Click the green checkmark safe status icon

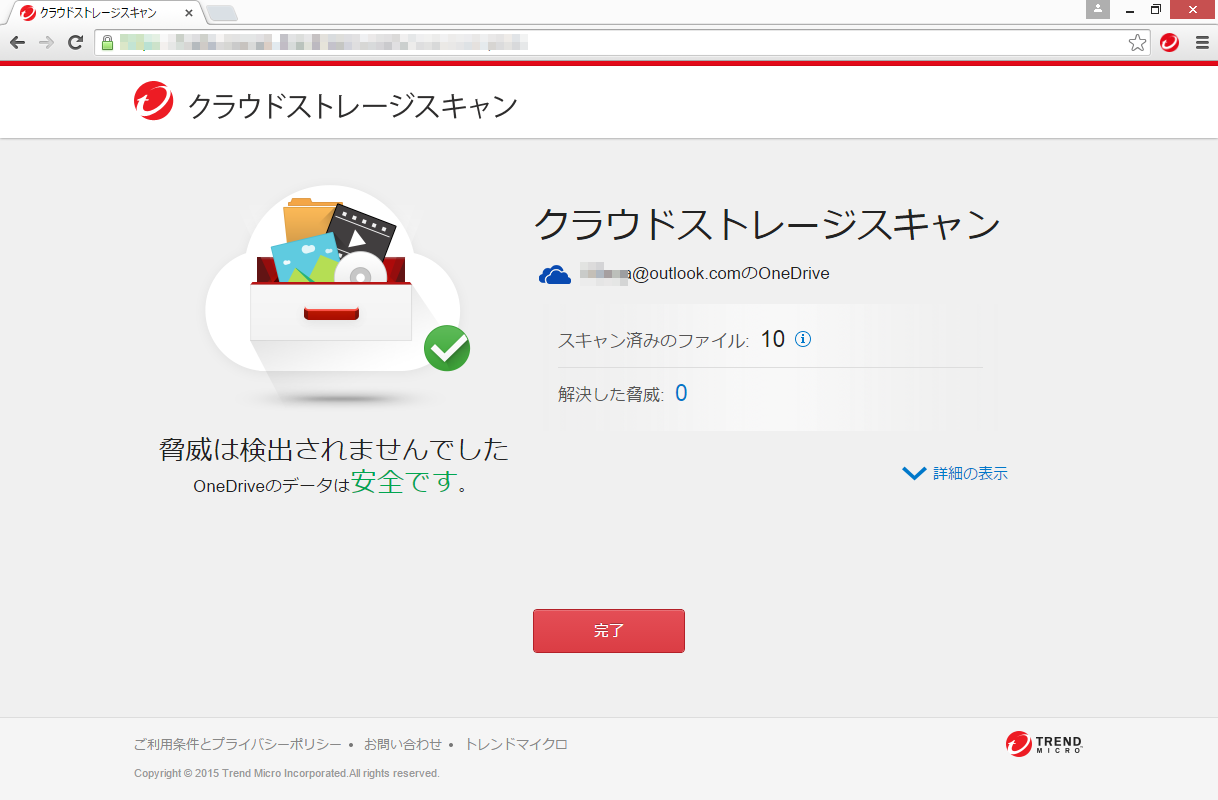[x=446, y=348]
